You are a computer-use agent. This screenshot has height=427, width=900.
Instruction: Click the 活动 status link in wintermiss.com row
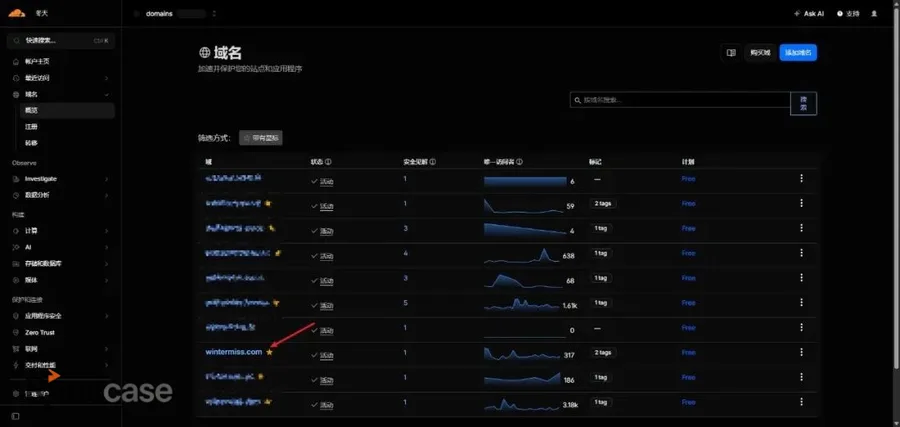tap(327, 355)
